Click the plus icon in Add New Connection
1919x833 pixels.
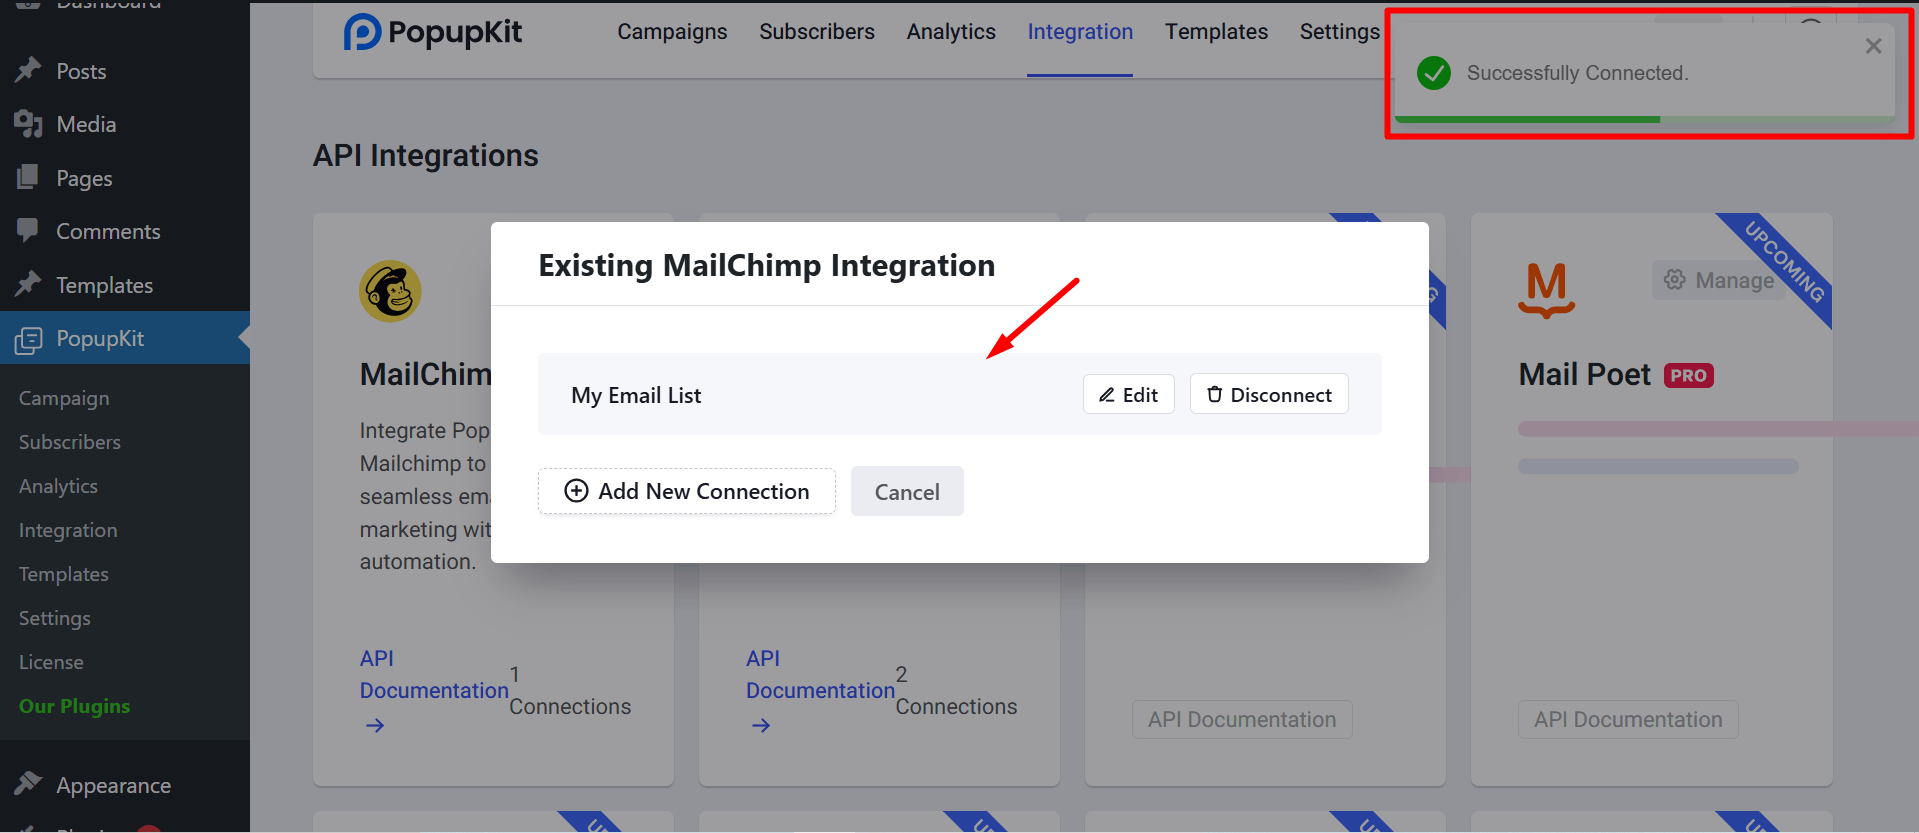[576, 491]
